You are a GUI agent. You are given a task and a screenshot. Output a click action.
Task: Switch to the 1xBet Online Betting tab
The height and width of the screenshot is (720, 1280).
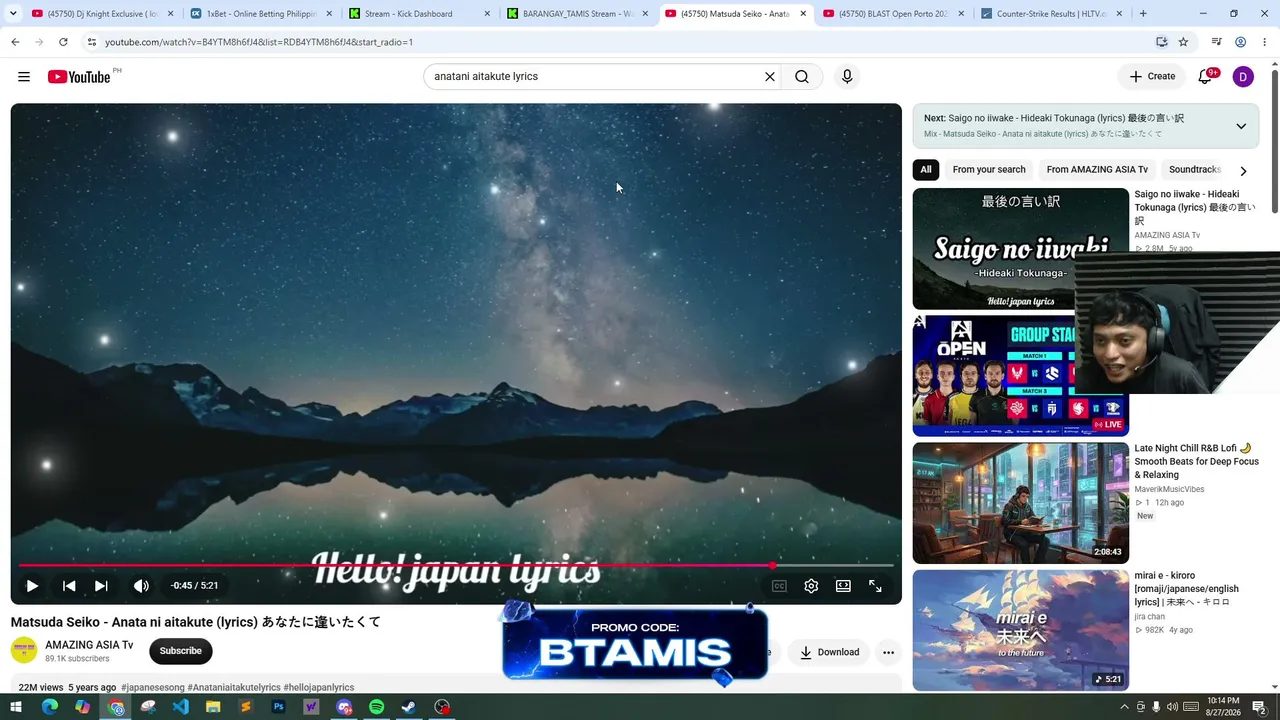(x=260, y=14)
